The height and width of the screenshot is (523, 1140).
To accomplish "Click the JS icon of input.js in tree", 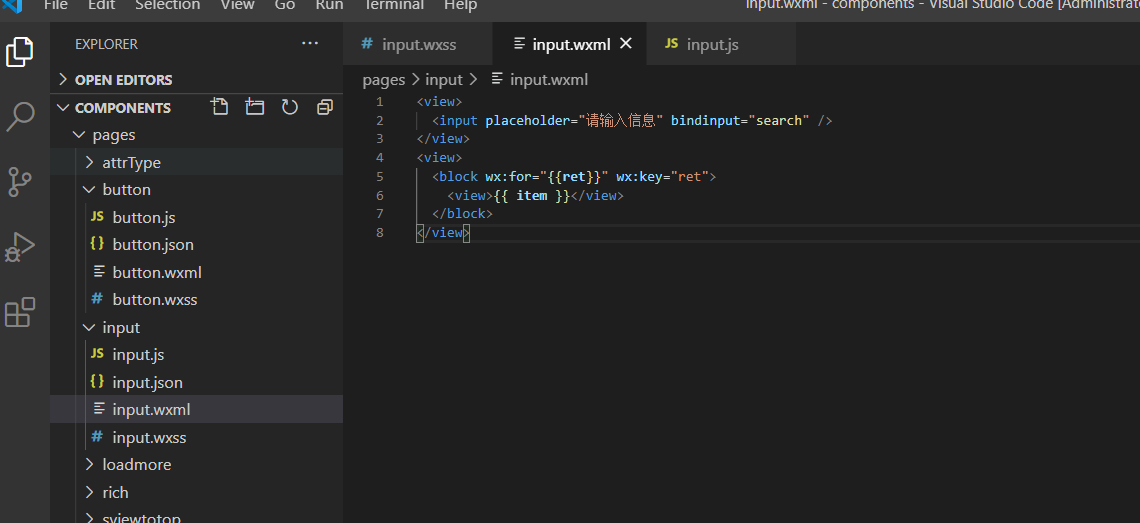I will (x=97, y=354).
